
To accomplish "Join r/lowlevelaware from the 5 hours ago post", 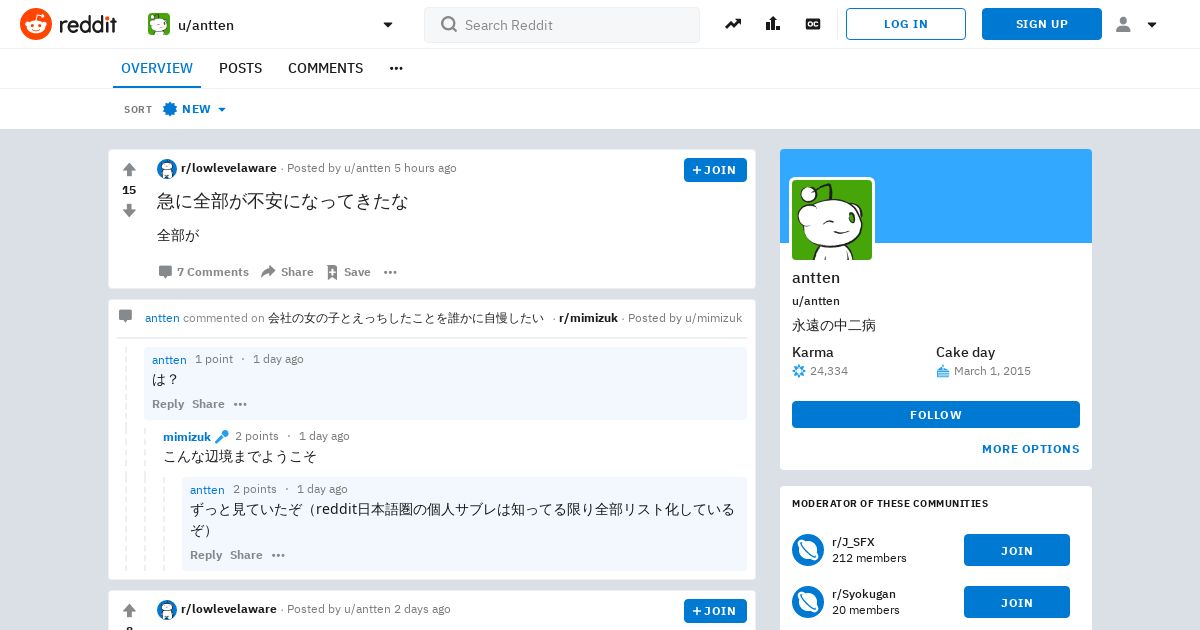I will click(x=715, y=170).
